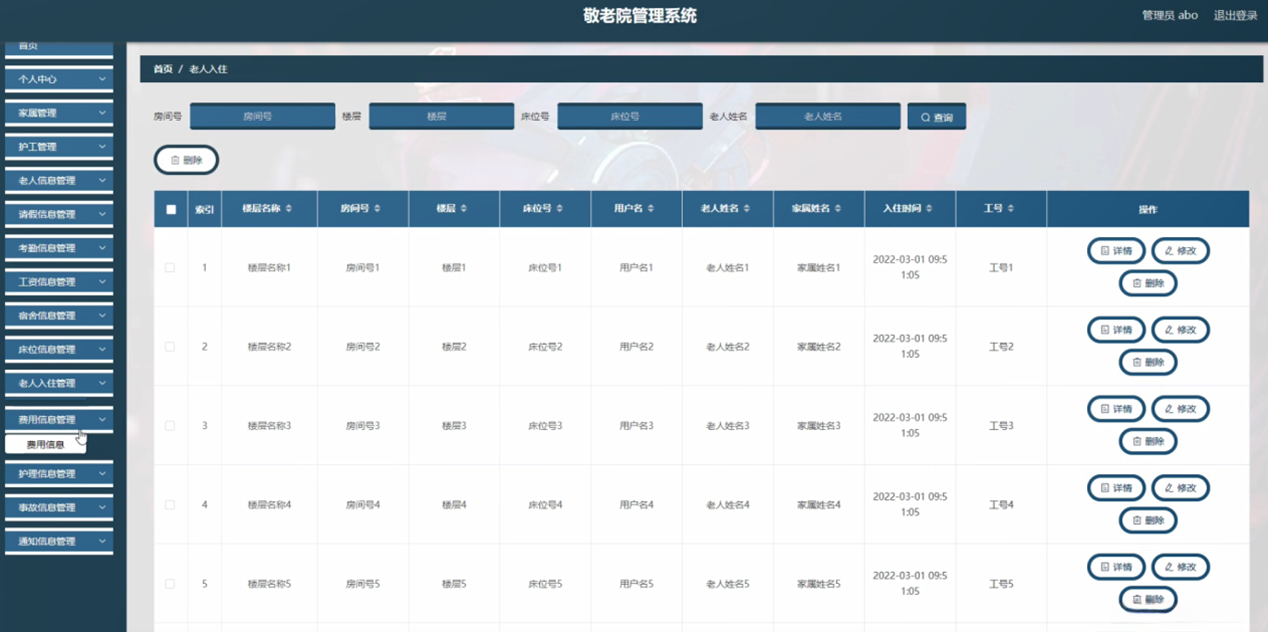Expand the 通知信息管理 sidebar menu
This screenshot has width=1268, height=632.
(59, 542)
